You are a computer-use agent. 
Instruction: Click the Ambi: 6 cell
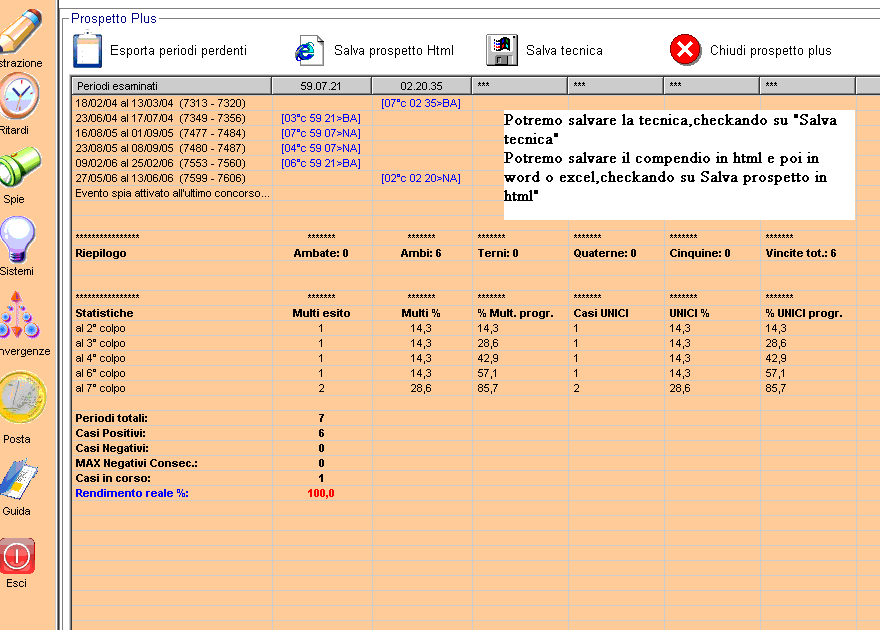421,253
